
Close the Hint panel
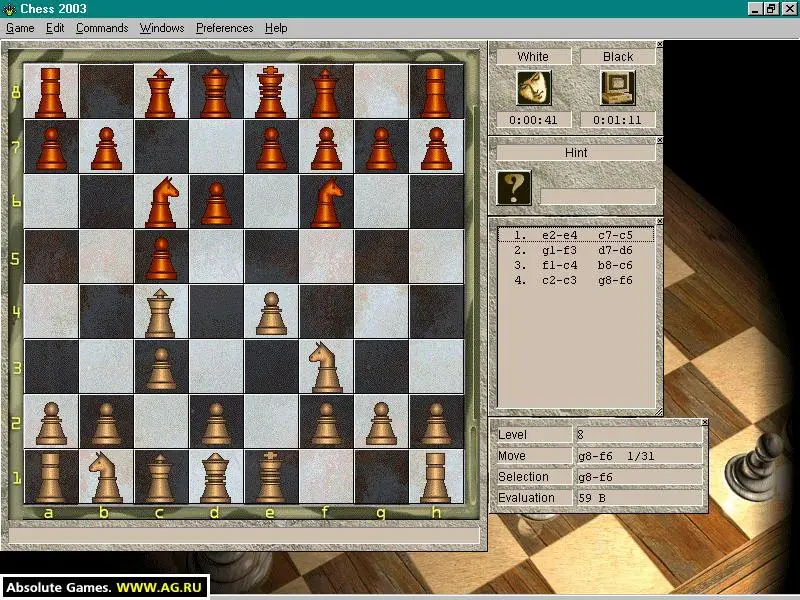pyautogui.click(x=659, y=140)
